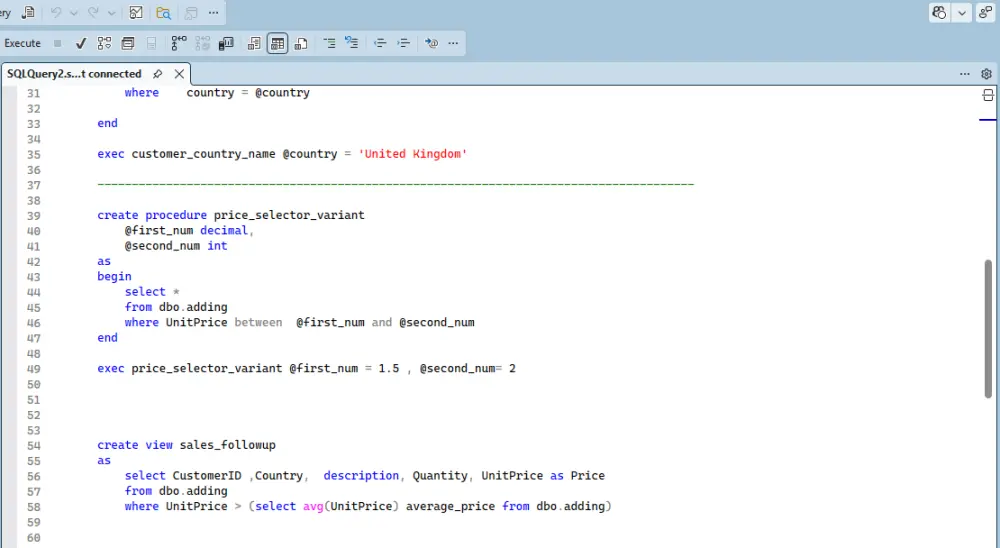The width and height of the screenshot is (1000, 548).
Task: Increase indent of selected lines
Action: point(404,43)
